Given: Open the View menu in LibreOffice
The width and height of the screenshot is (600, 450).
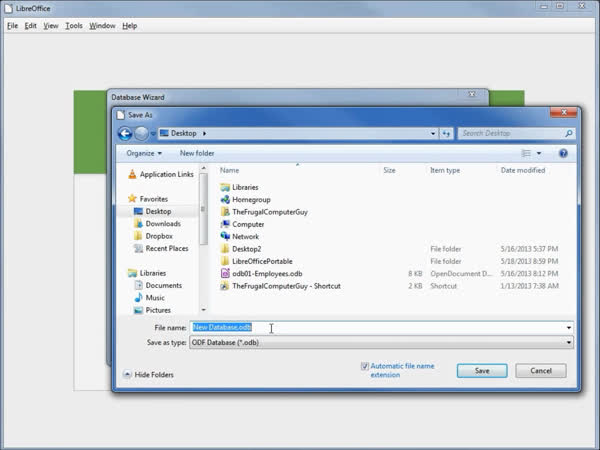Looking at the screenshot, I should (51, 26).
